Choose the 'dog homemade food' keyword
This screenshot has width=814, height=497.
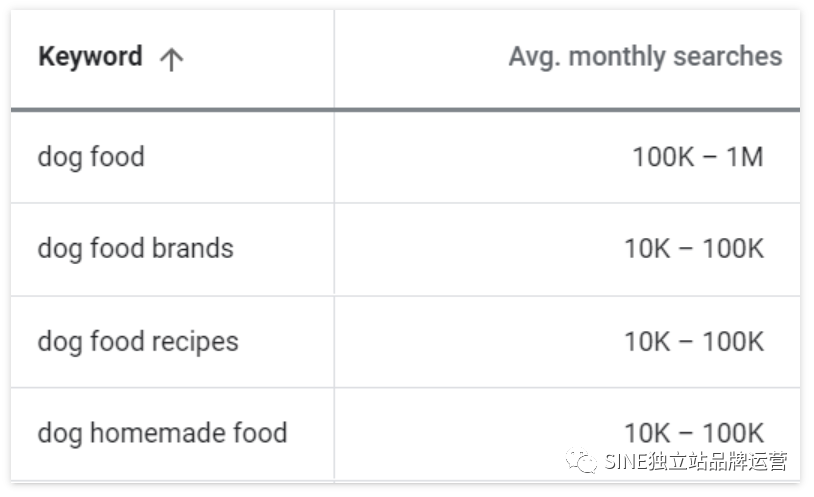[x=162, y=433]
